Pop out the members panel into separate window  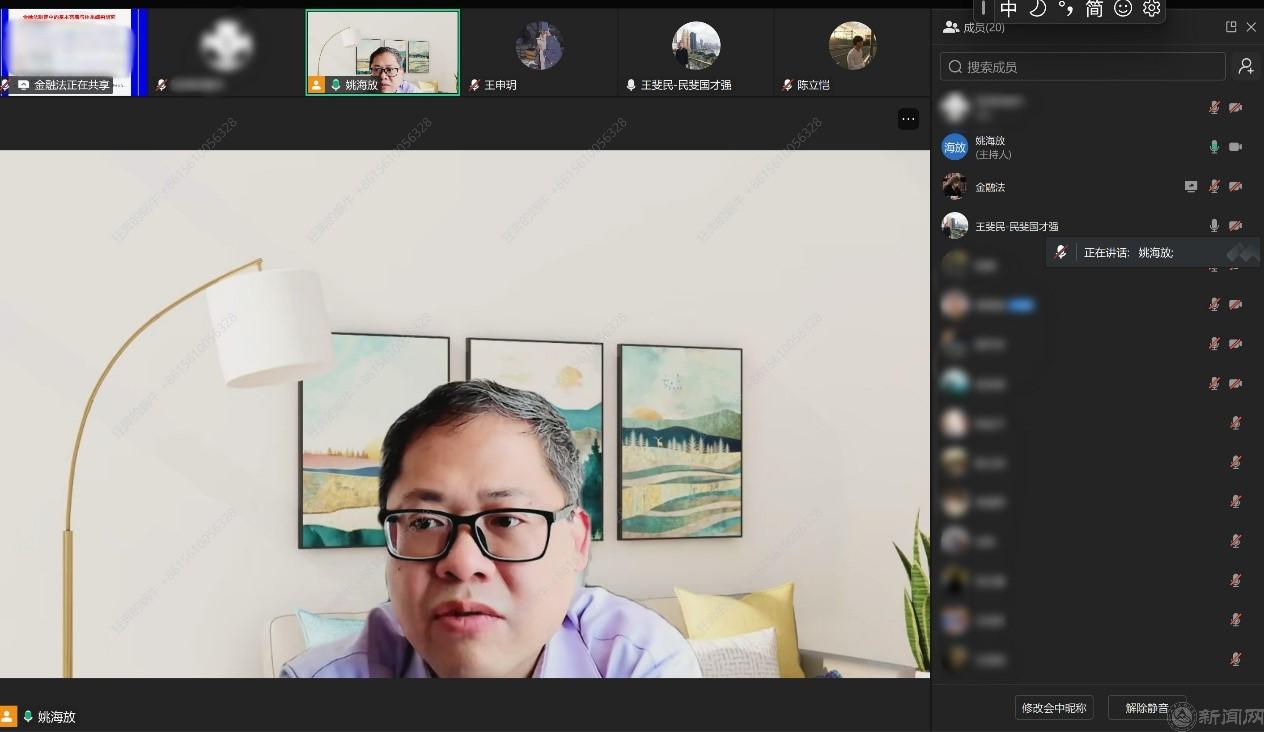pyautogui.click(x=1231, y=27)
